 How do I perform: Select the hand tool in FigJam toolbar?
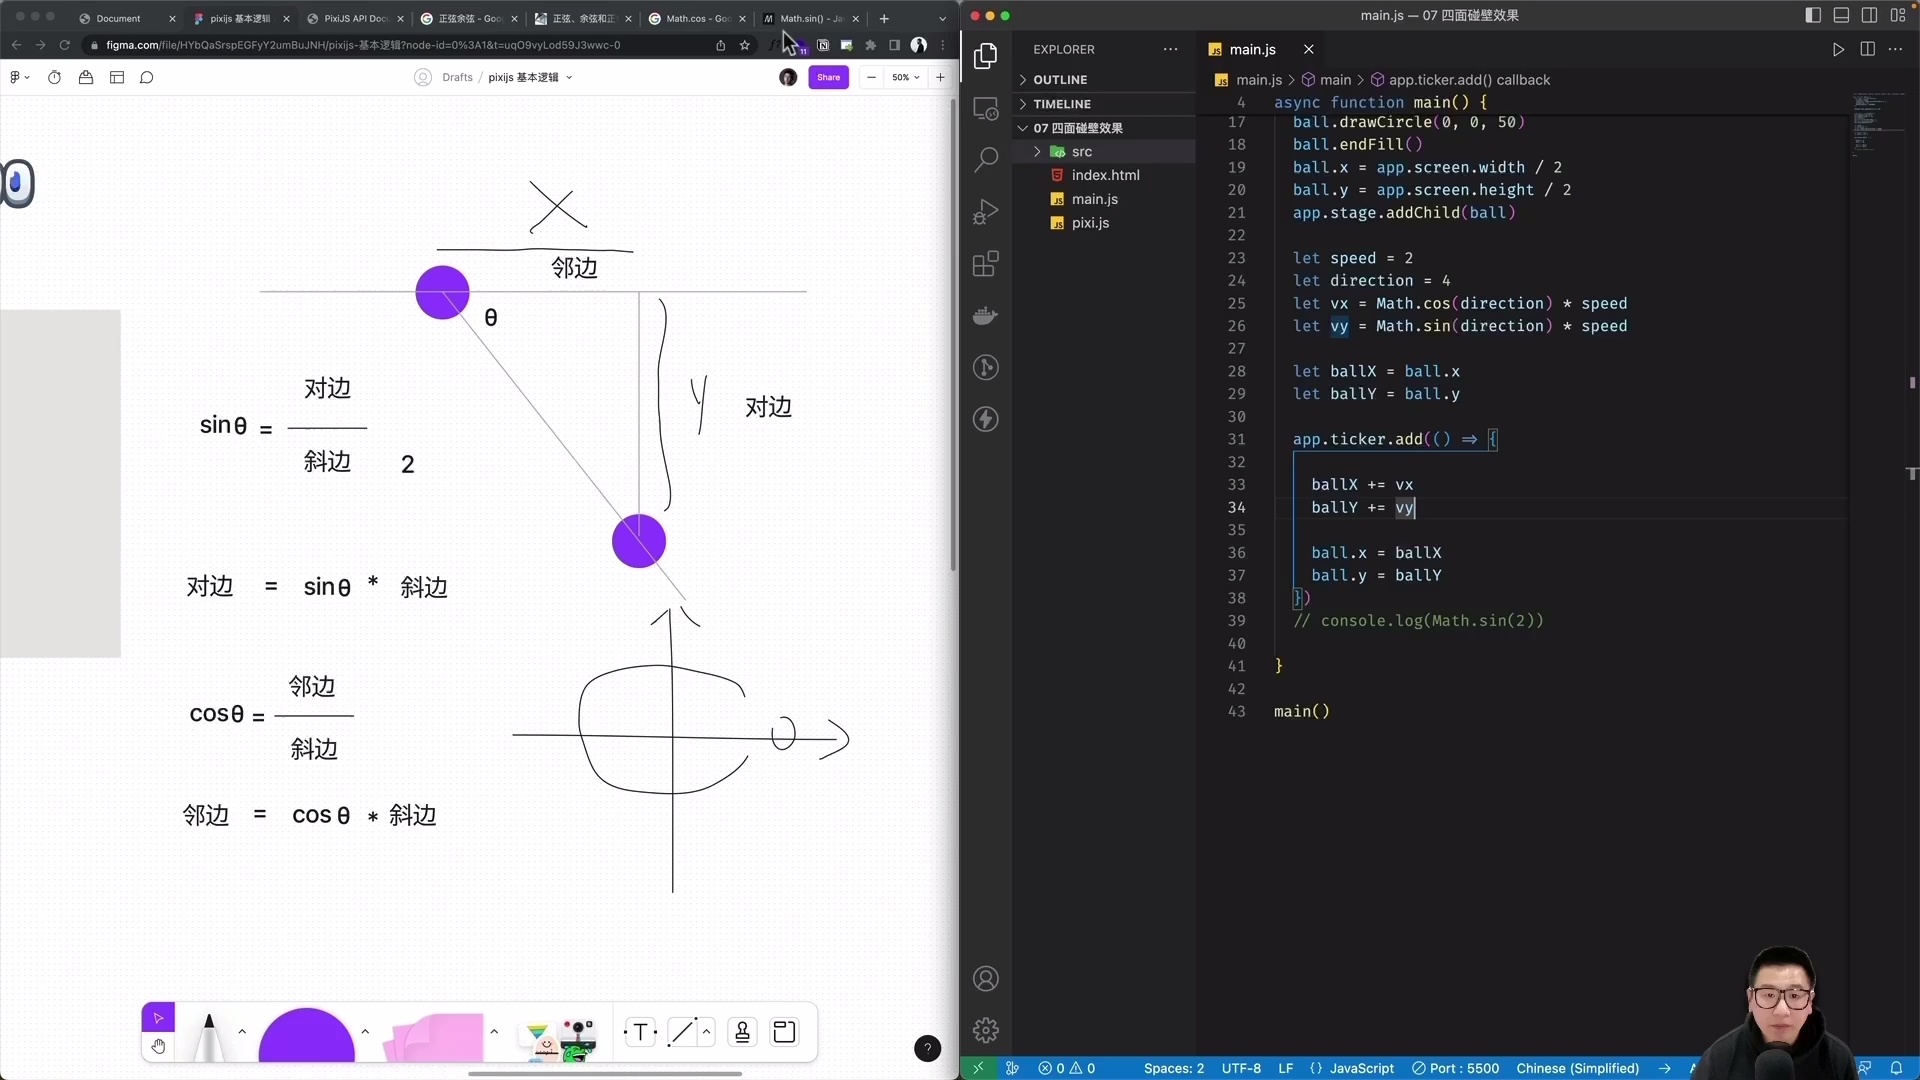pyautogui.click(x=158, y=1045)
